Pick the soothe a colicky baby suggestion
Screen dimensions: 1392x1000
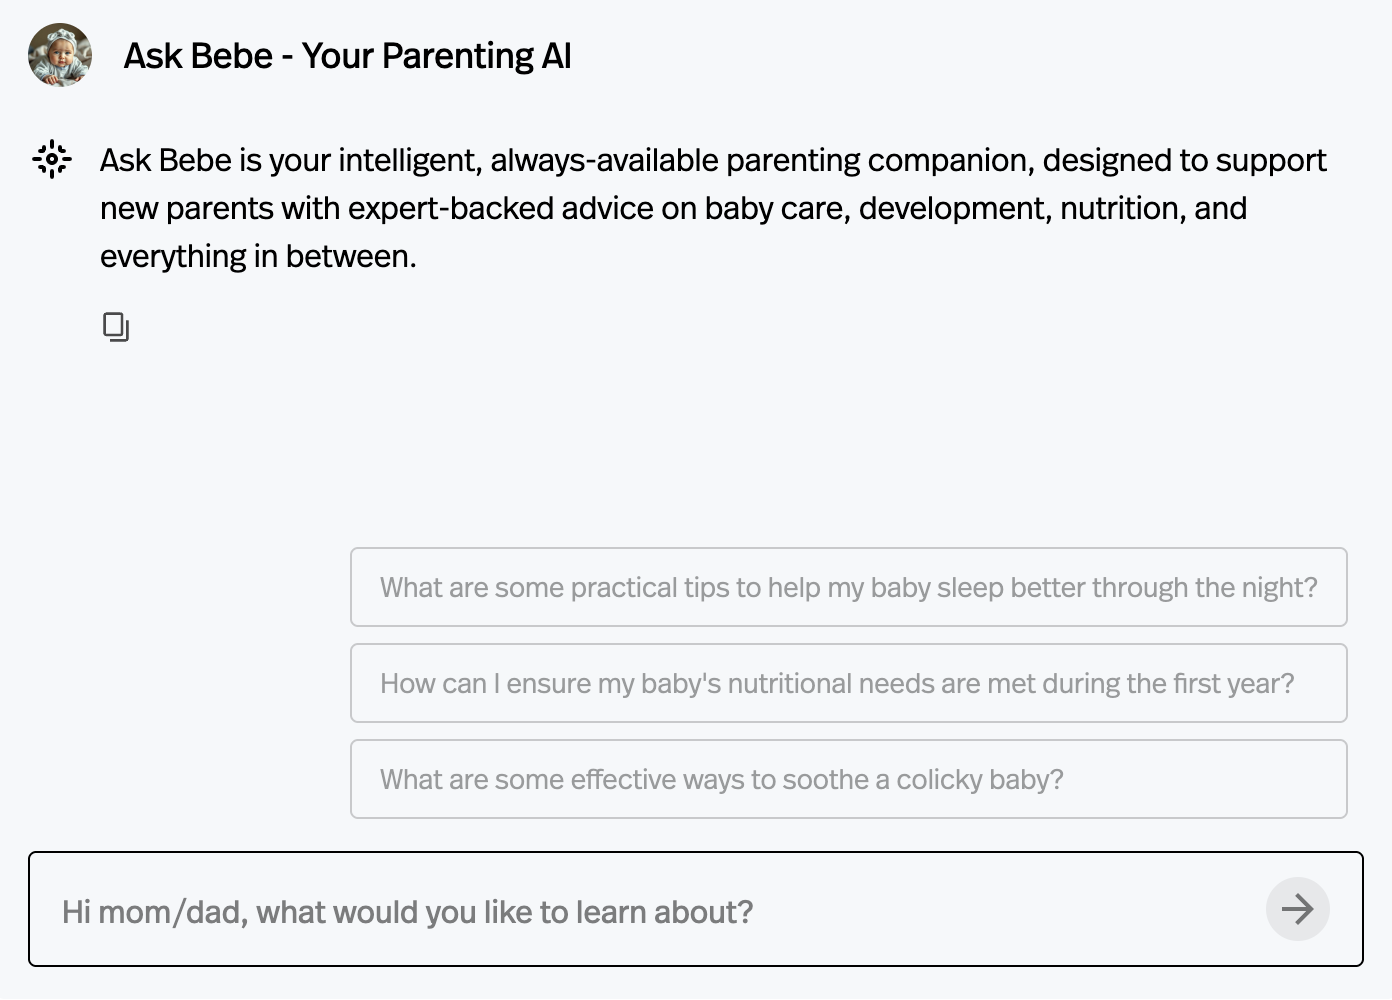[848, 779]
